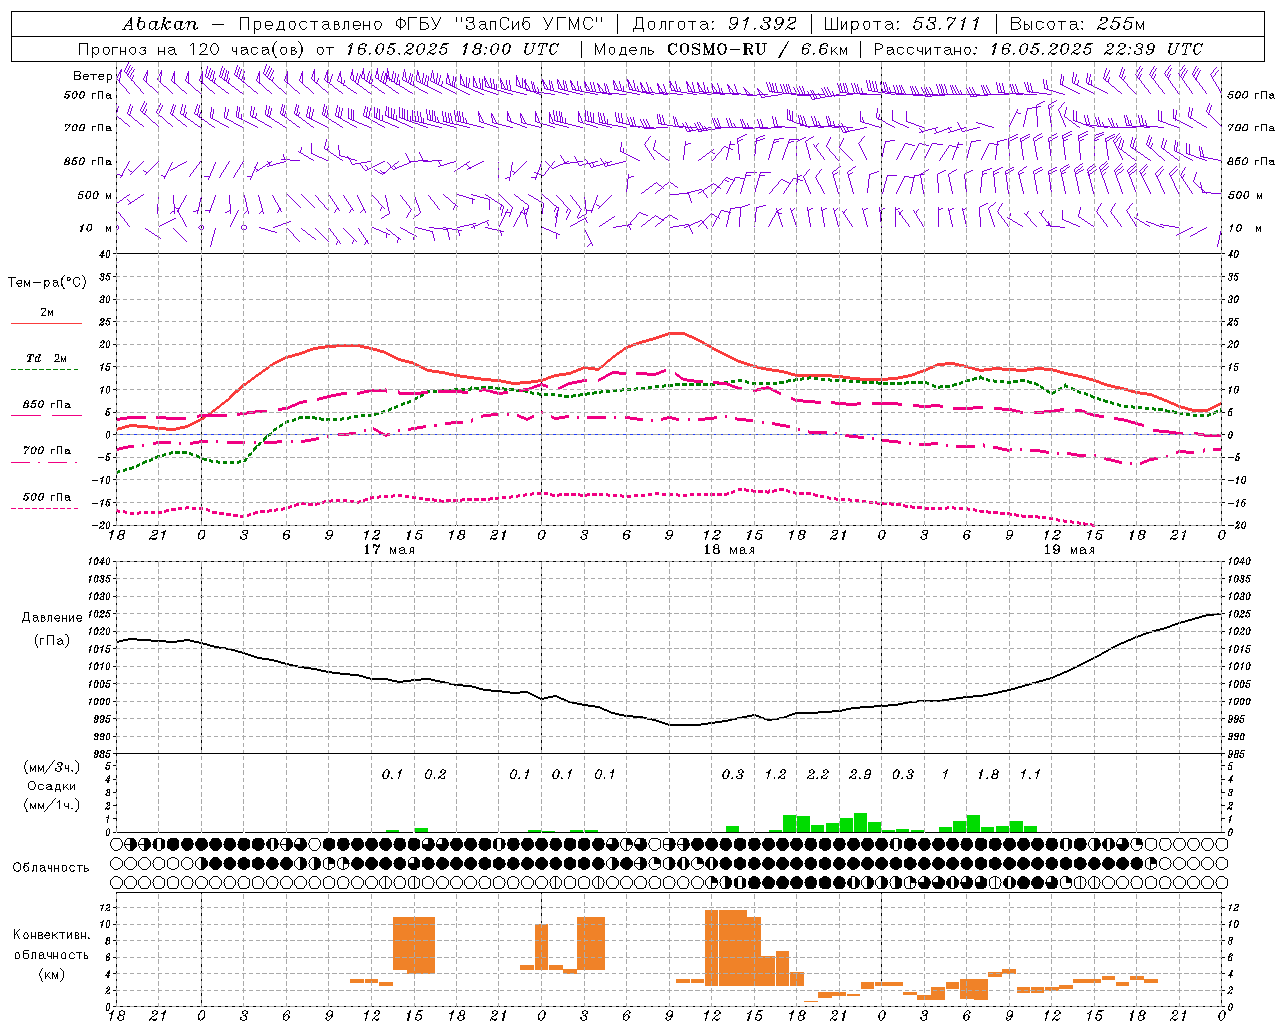This screenshot has height=1024, width=1280.
Task: Click the "700 гПа" temperature legend entry
Action: tap(47, 450)
